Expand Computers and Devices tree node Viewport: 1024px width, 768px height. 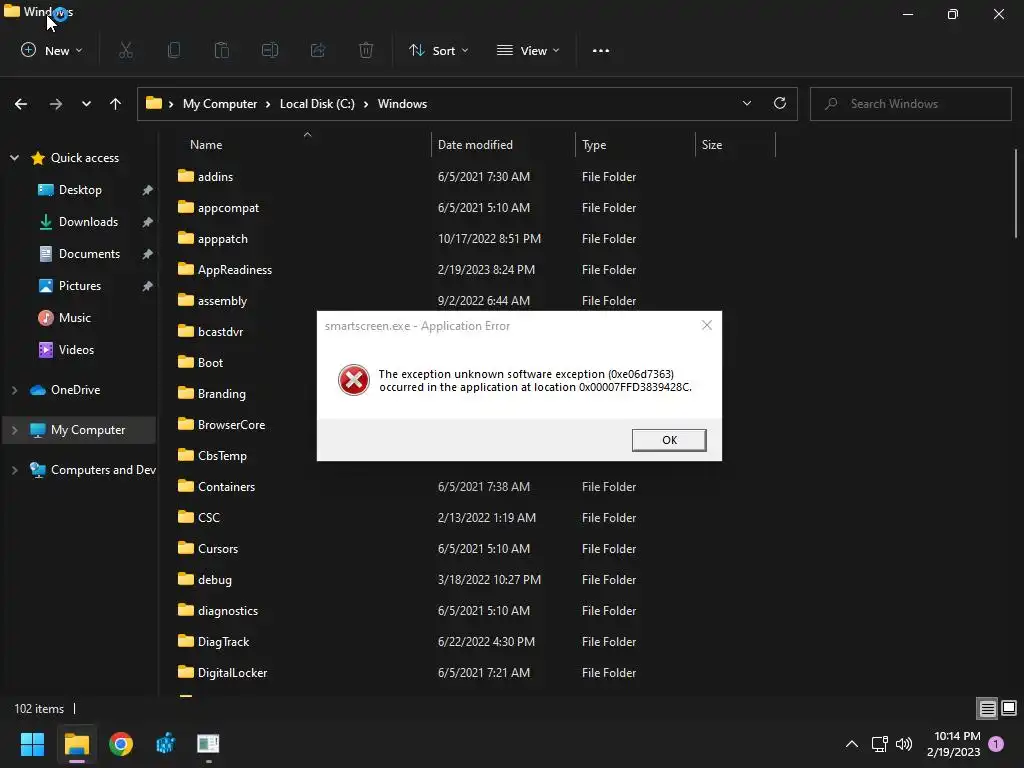tap(14, 470)
